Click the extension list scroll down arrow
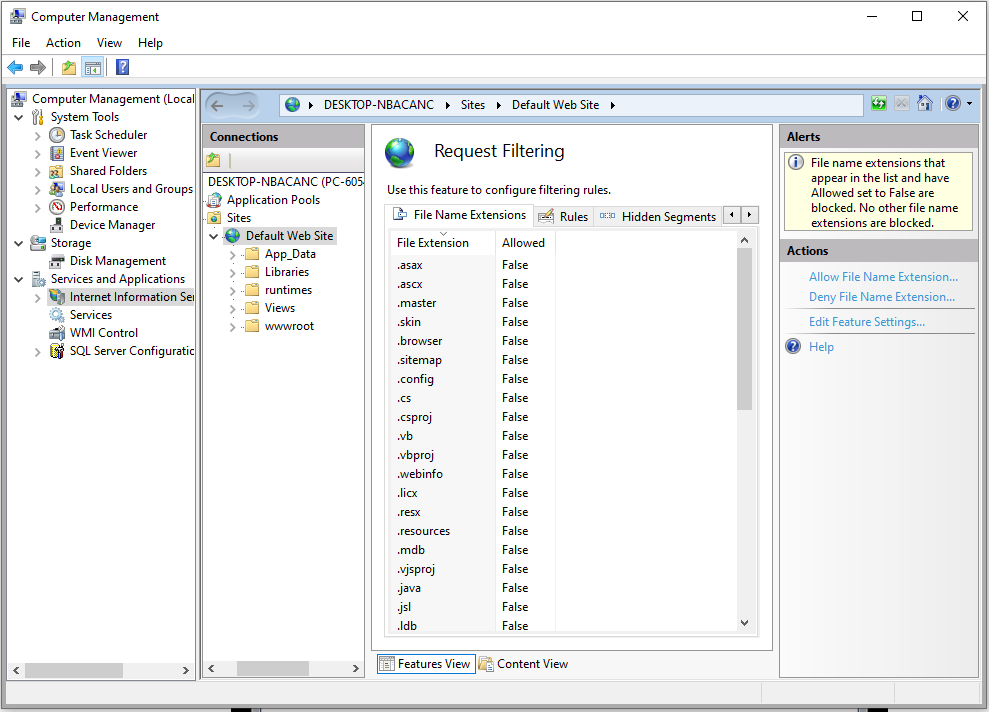Image resolution: width=989 pixels, height=712 pixels. tap(744, 623)
